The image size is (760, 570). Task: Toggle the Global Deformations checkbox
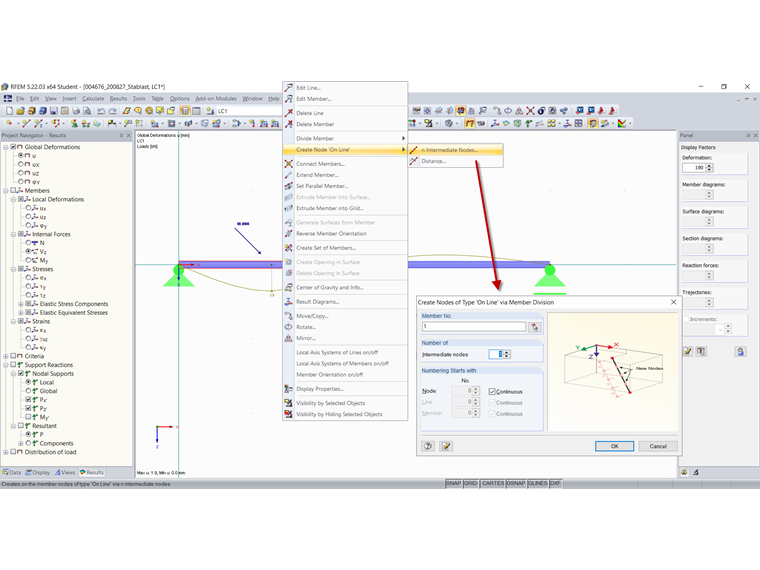tap(13, 147)
